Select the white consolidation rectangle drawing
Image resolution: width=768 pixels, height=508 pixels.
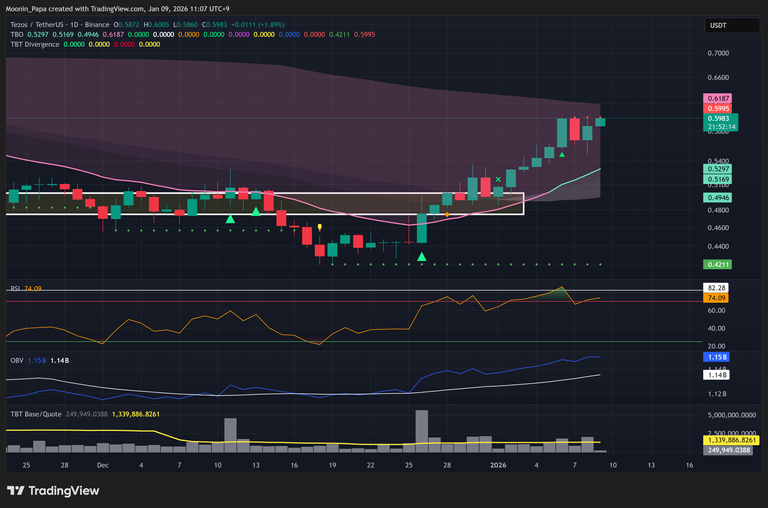pyautogui.click(x=265, y=193)
